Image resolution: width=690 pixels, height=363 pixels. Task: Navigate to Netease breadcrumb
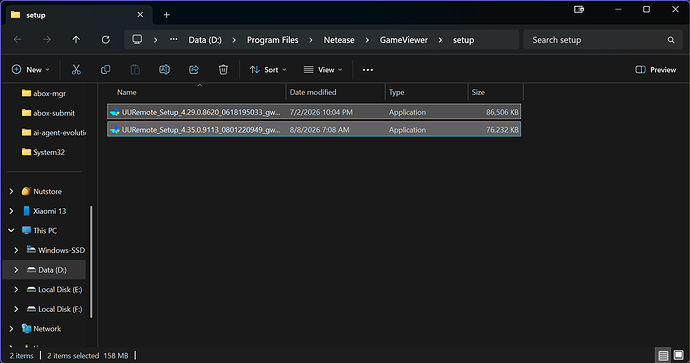(x=339, y=40)
